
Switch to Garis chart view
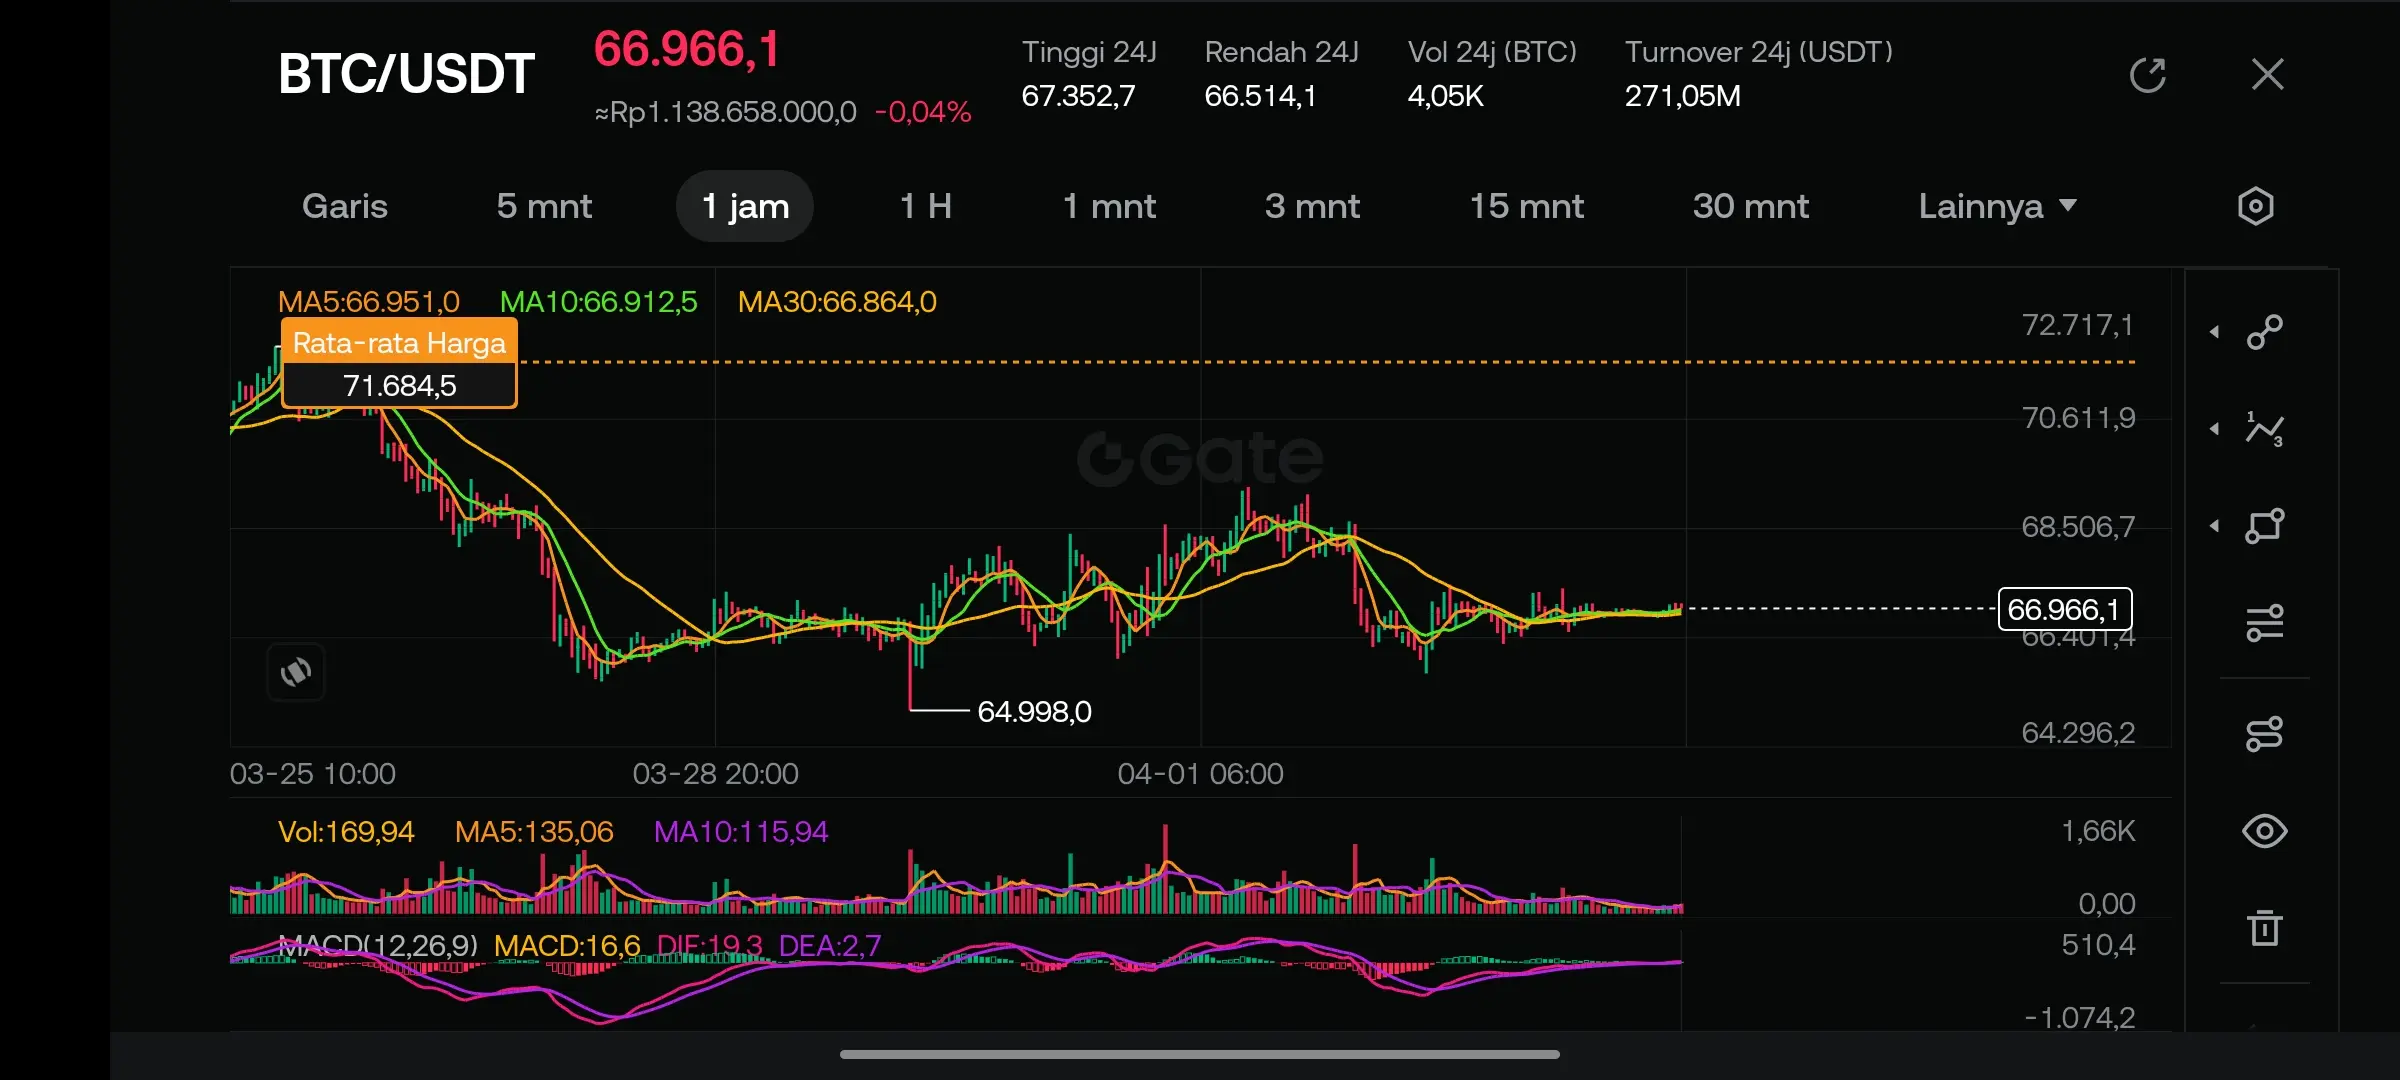[x=344, y=206]
